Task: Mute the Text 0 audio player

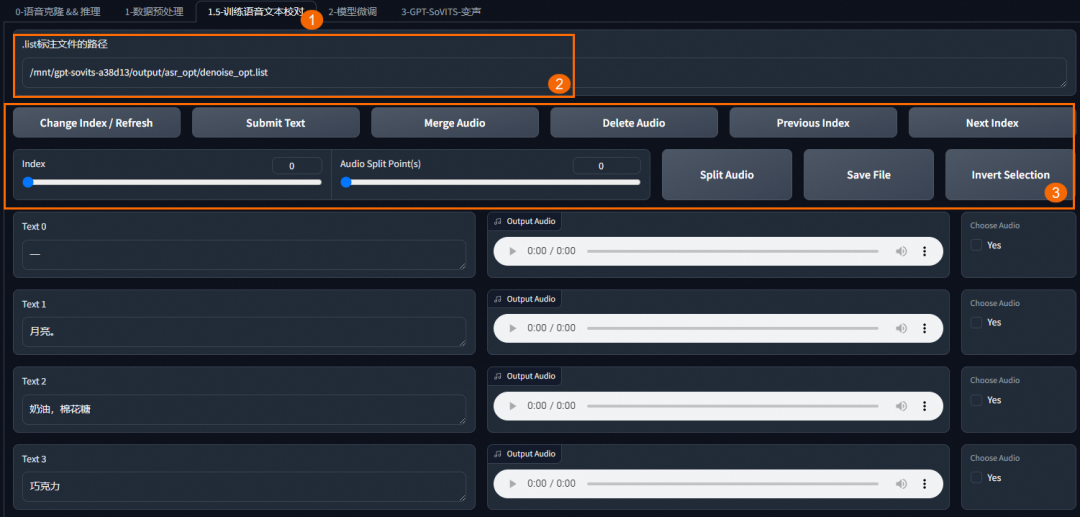Action: click(901, 251)
